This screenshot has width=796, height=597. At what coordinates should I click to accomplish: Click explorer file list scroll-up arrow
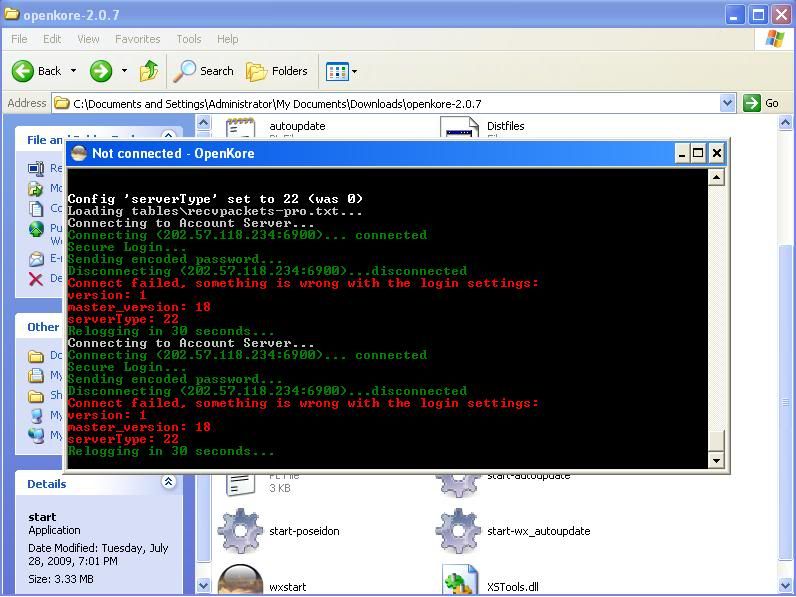(x=785, y=122)
